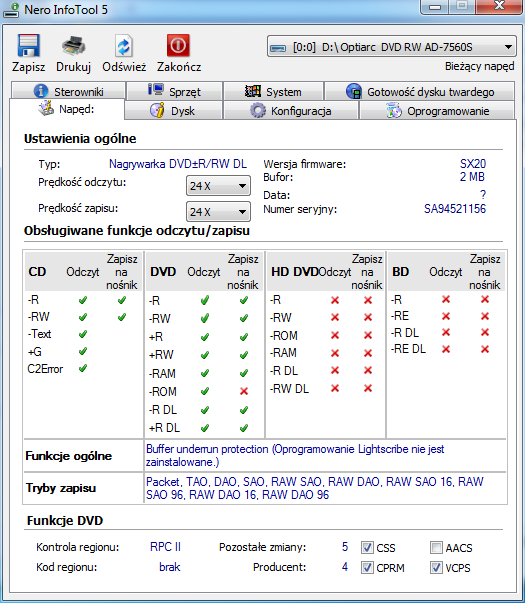Click the Zapisz floppy disk icon

point(28,45)
